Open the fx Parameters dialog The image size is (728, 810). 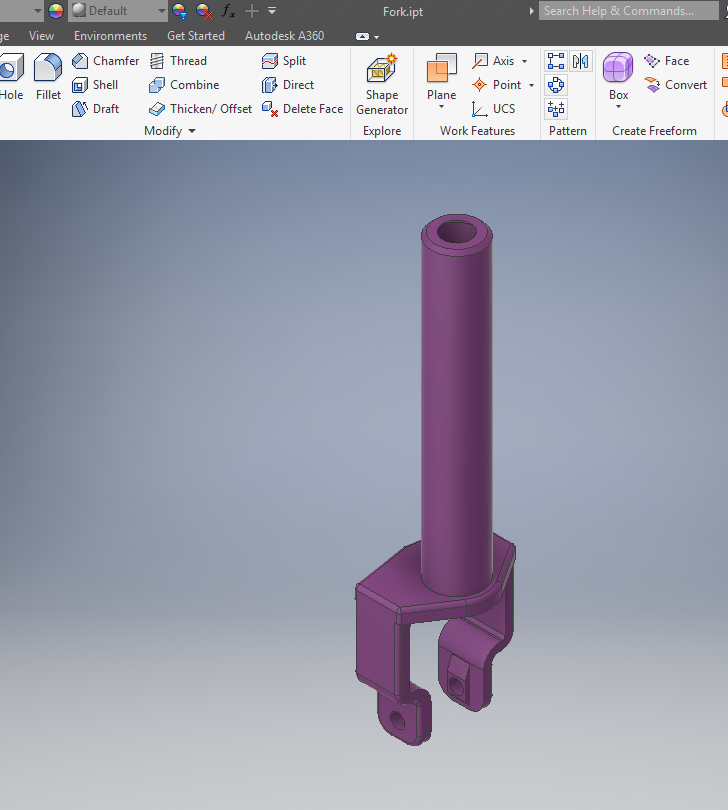coord(228,11)
